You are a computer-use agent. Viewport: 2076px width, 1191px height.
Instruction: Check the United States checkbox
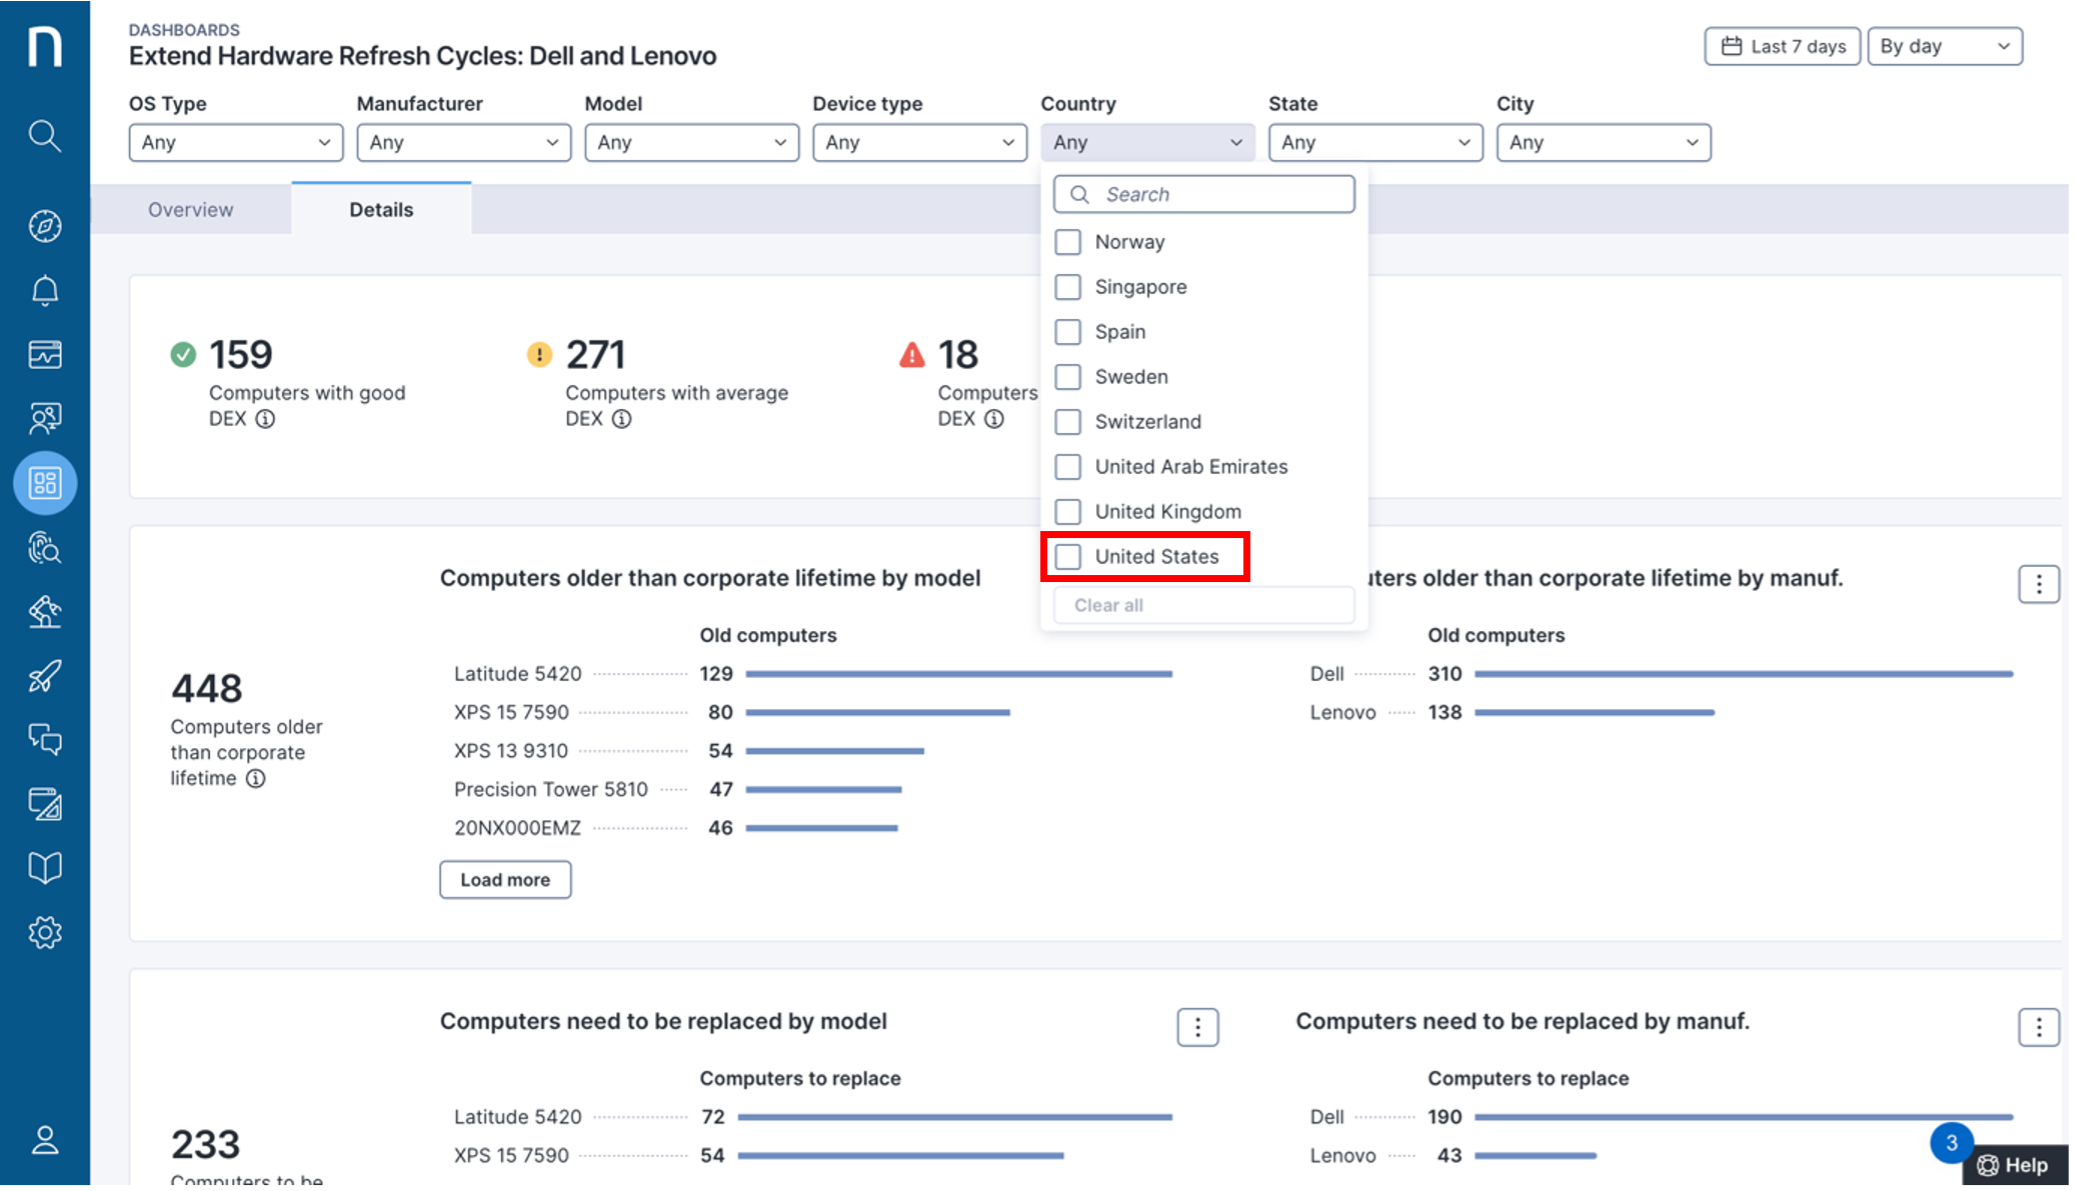point(1068,557)
